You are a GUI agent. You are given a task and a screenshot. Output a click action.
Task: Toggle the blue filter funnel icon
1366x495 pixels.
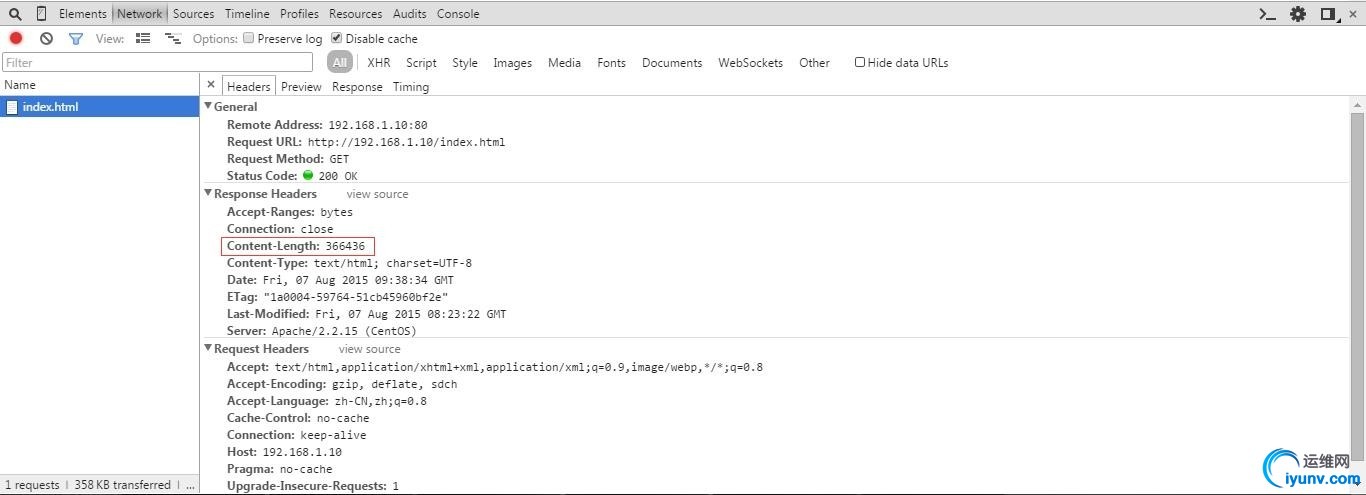coord(75,39)
